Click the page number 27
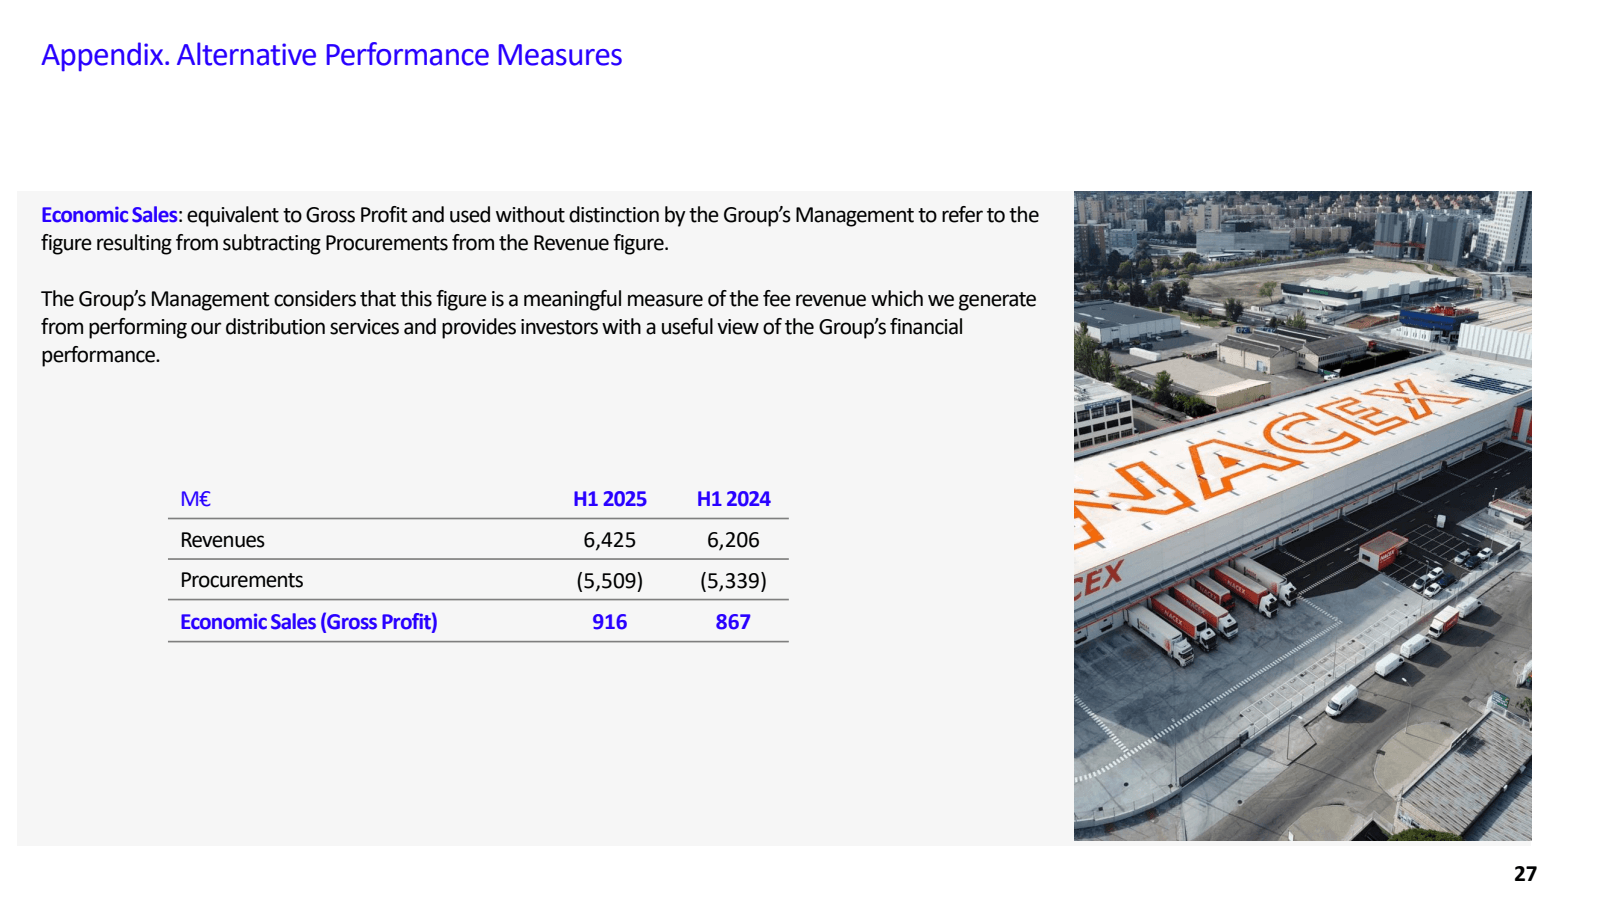The height and width of the screenshot is (900, 1600). point(1525,874)
